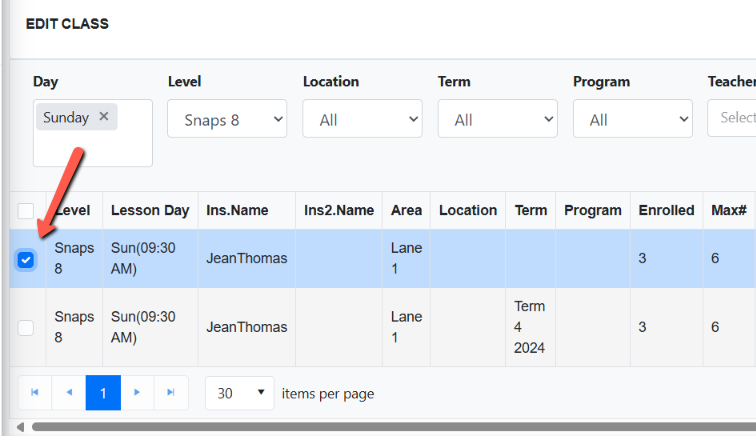The image size is (756, 436).
Task: Open the Location filter dropdown
Action: (362, 119)
